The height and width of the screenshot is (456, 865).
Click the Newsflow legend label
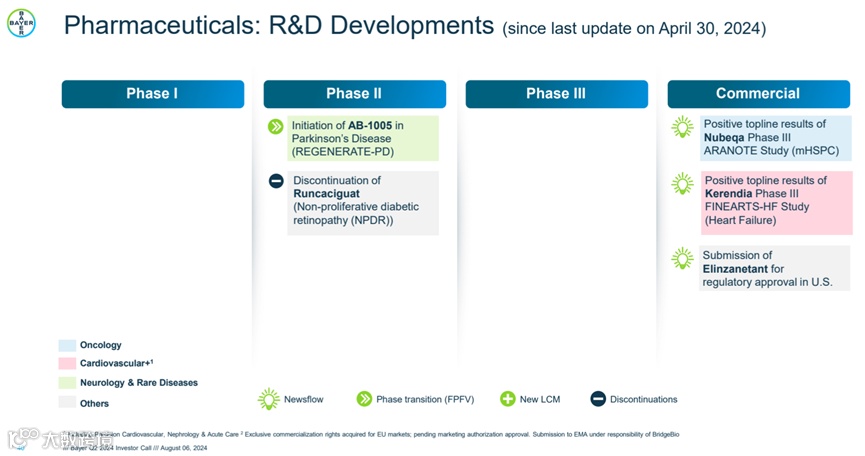pos(303,399)
